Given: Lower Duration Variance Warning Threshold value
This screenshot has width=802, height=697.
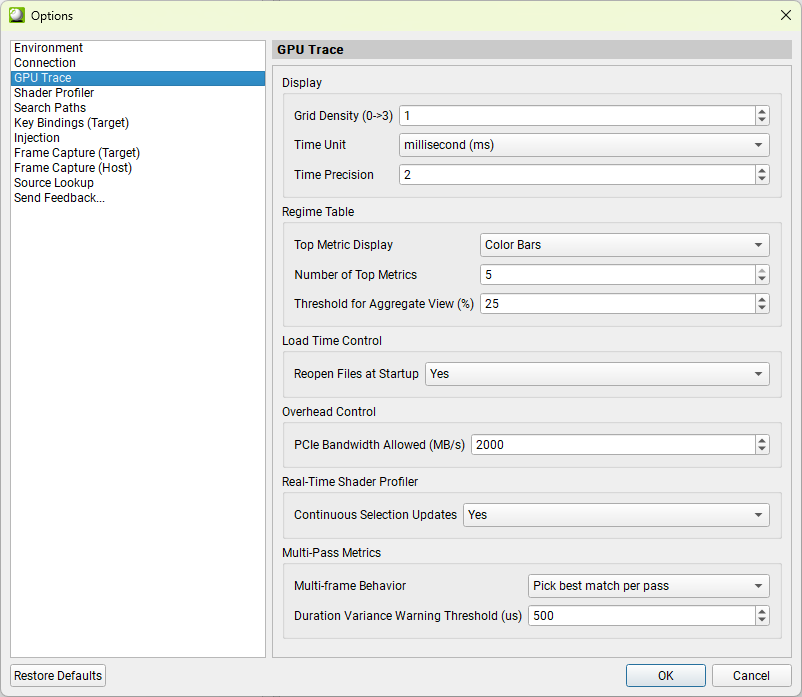Looking at the screenshot, I should (x=762, y=620).
